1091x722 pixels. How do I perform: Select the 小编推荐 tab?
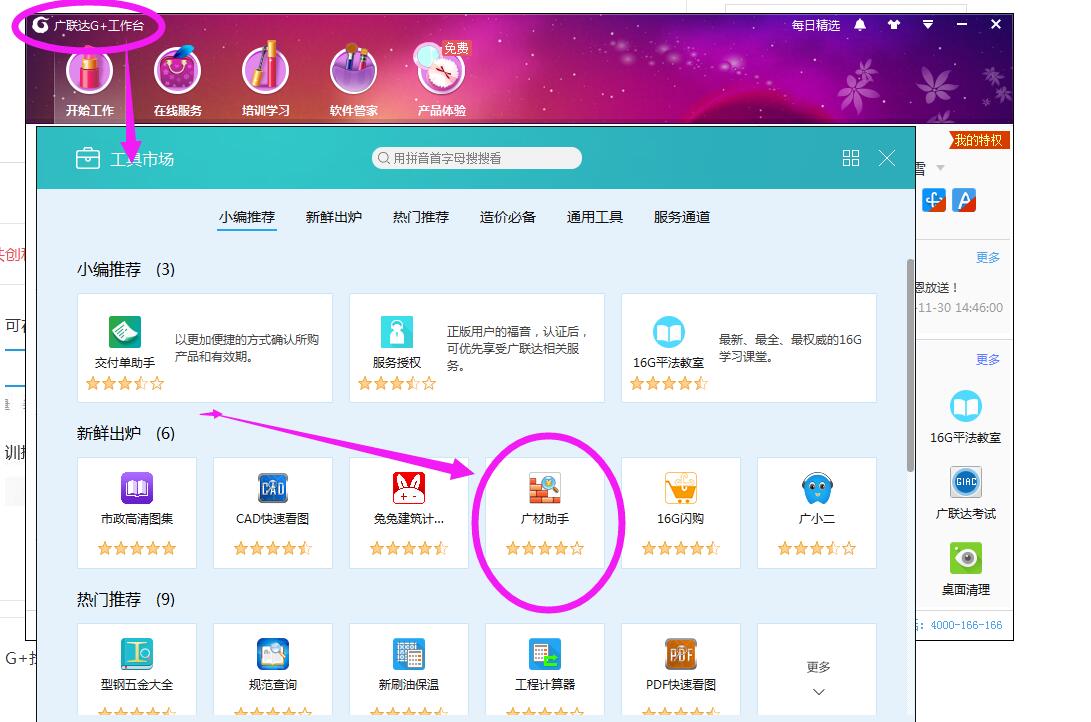pyautogui.click(x=246, y=217)
